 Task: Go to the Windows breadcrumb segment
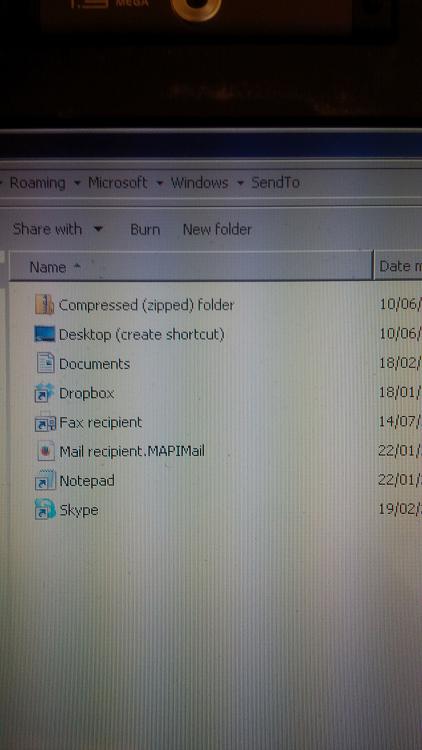coord(200,183)
